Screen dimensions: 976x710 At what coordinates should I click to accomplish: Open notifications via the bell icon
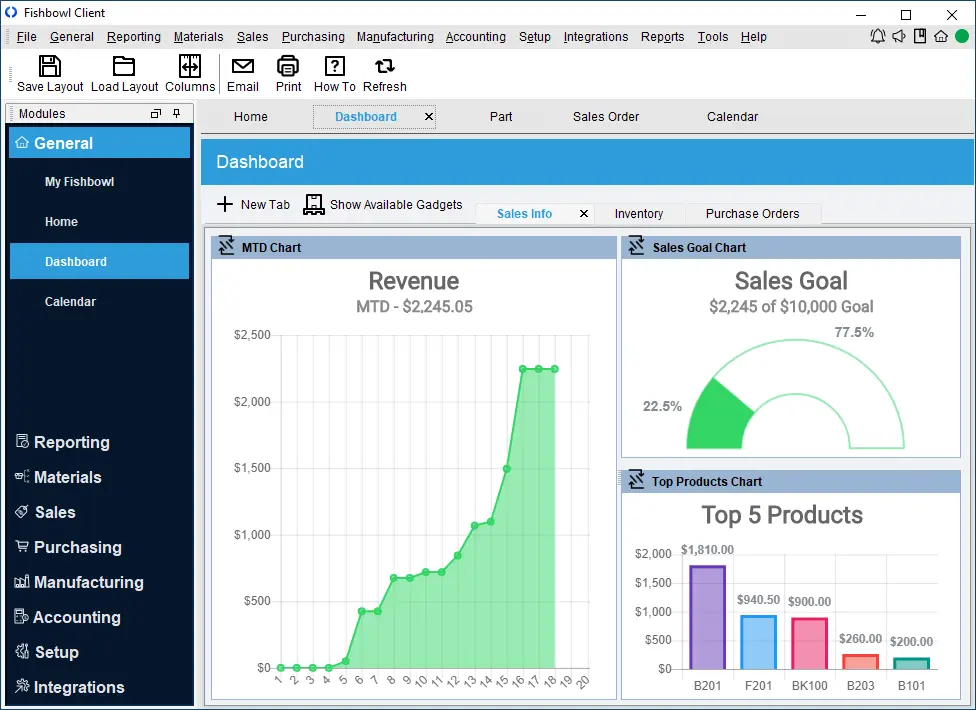[x=877, y=36]
